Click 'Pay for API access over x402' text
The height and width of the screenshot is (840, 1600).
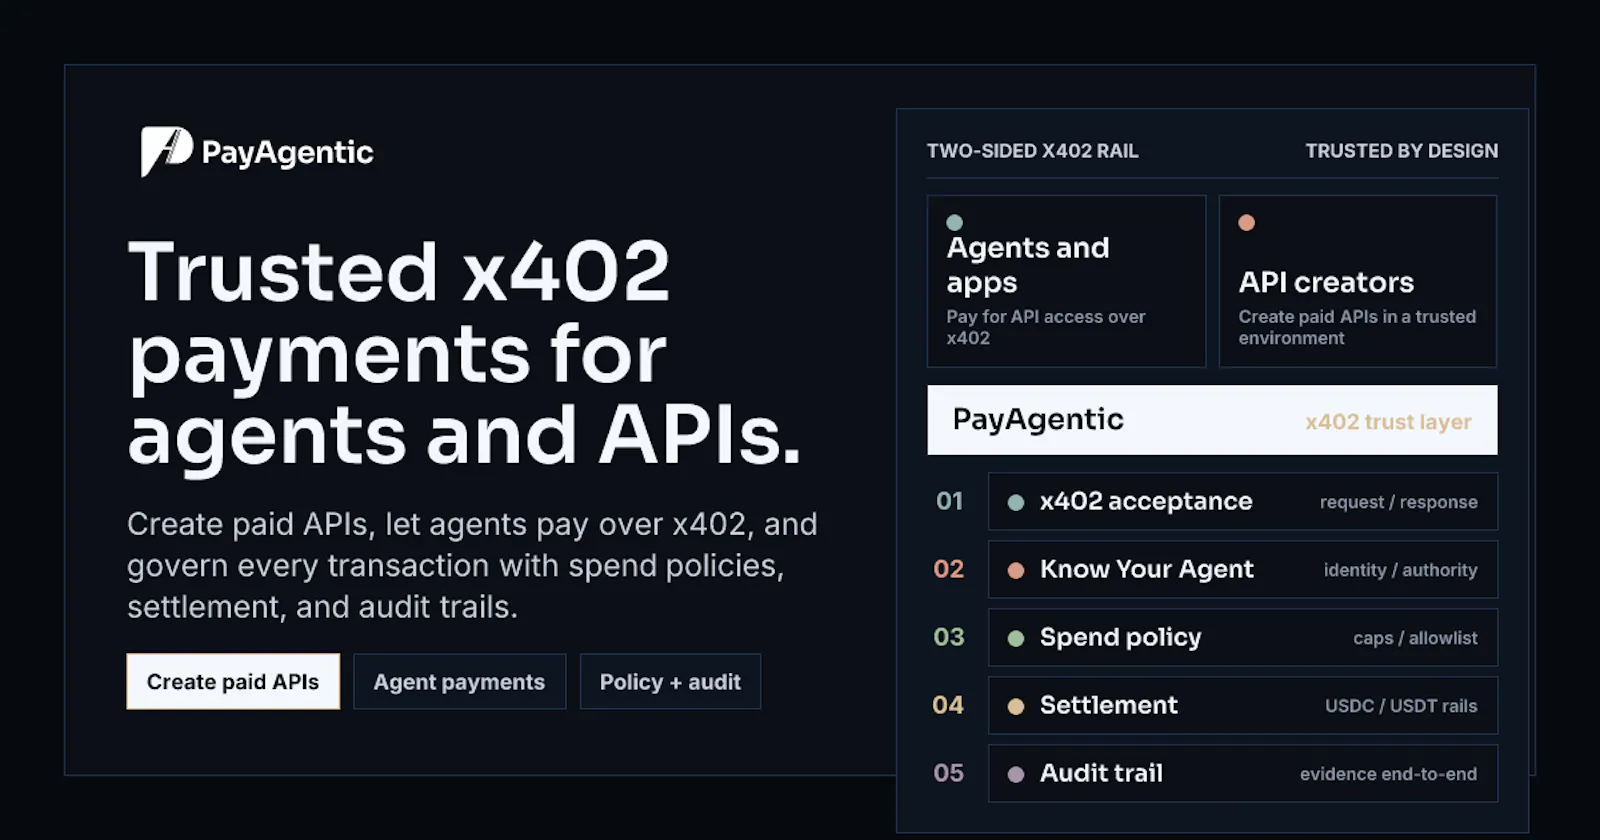(1046, 327)
